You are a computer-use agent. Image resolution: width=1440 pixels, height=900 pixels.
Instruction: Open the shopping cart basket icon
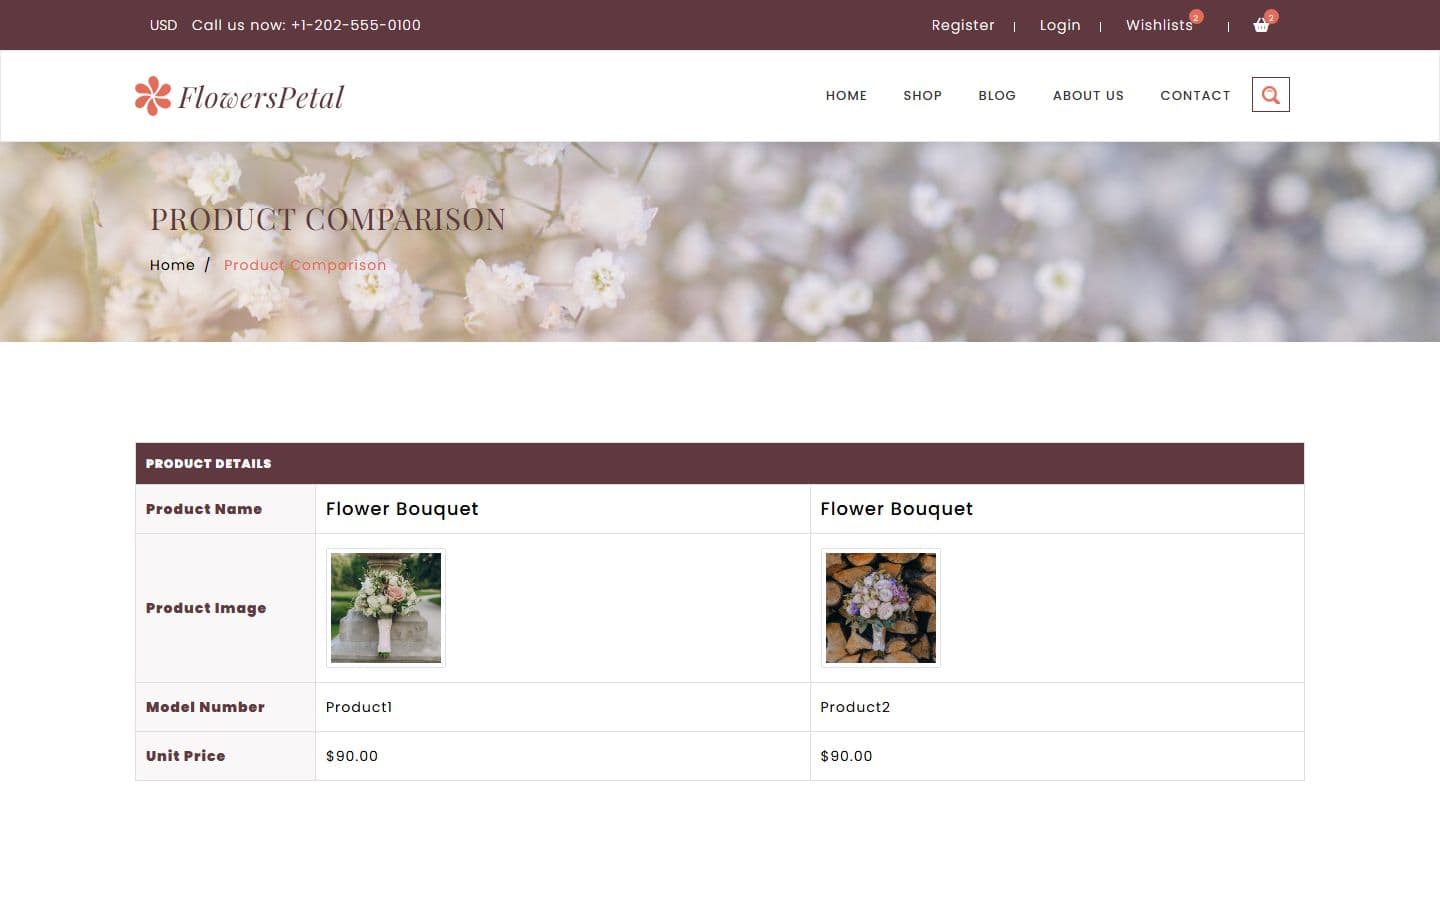(1261, 25)
